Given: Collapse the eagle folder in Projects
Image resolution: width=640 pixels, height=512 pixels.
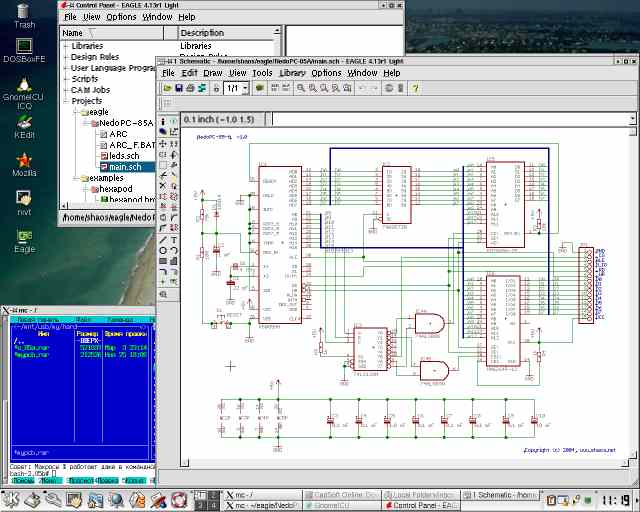Looking at the screenshot, I should 76,112.
